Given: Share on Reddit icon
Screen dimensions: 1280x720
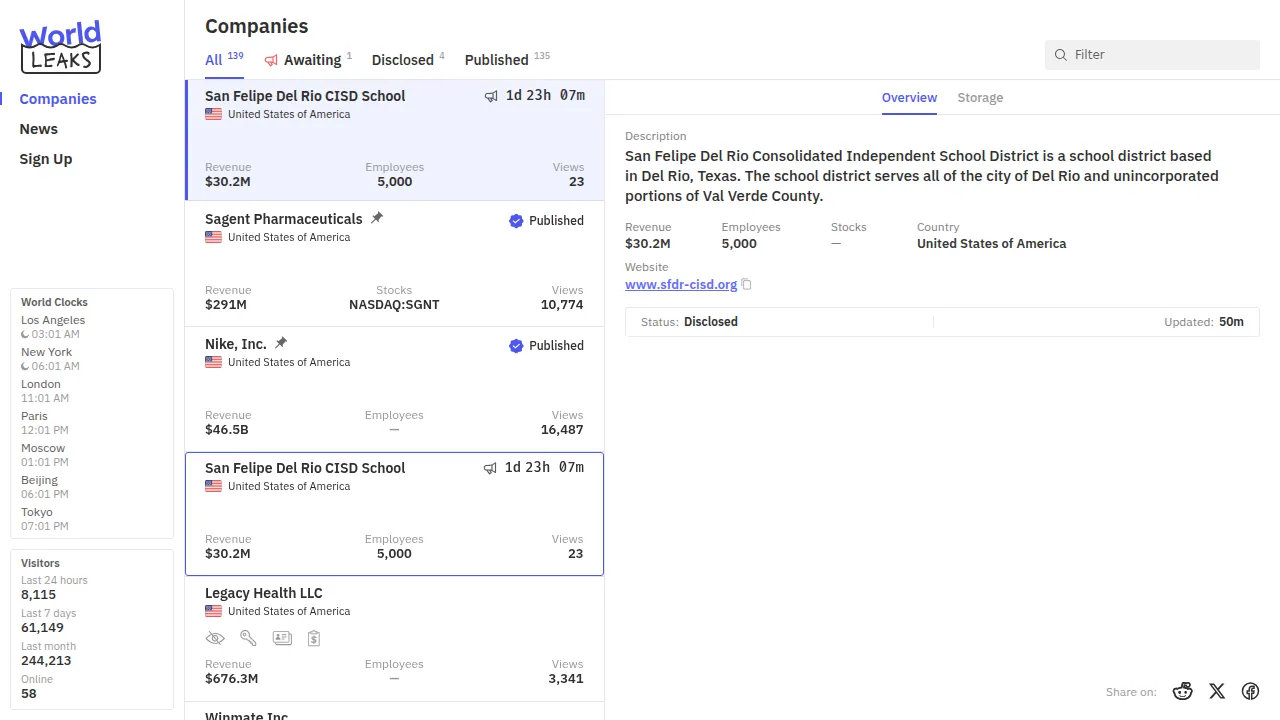Looking at the screenshot, I should pos(1183,691).
